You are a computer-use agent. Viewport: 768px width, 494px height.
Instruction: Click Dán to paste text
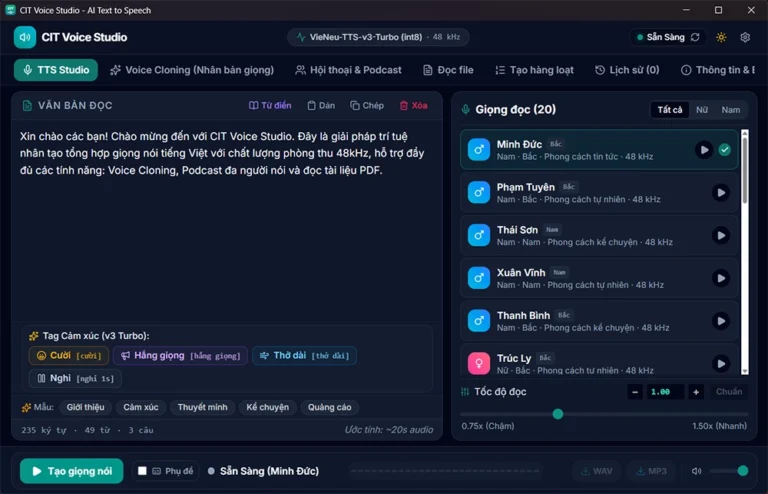click(x=321, y=105)
